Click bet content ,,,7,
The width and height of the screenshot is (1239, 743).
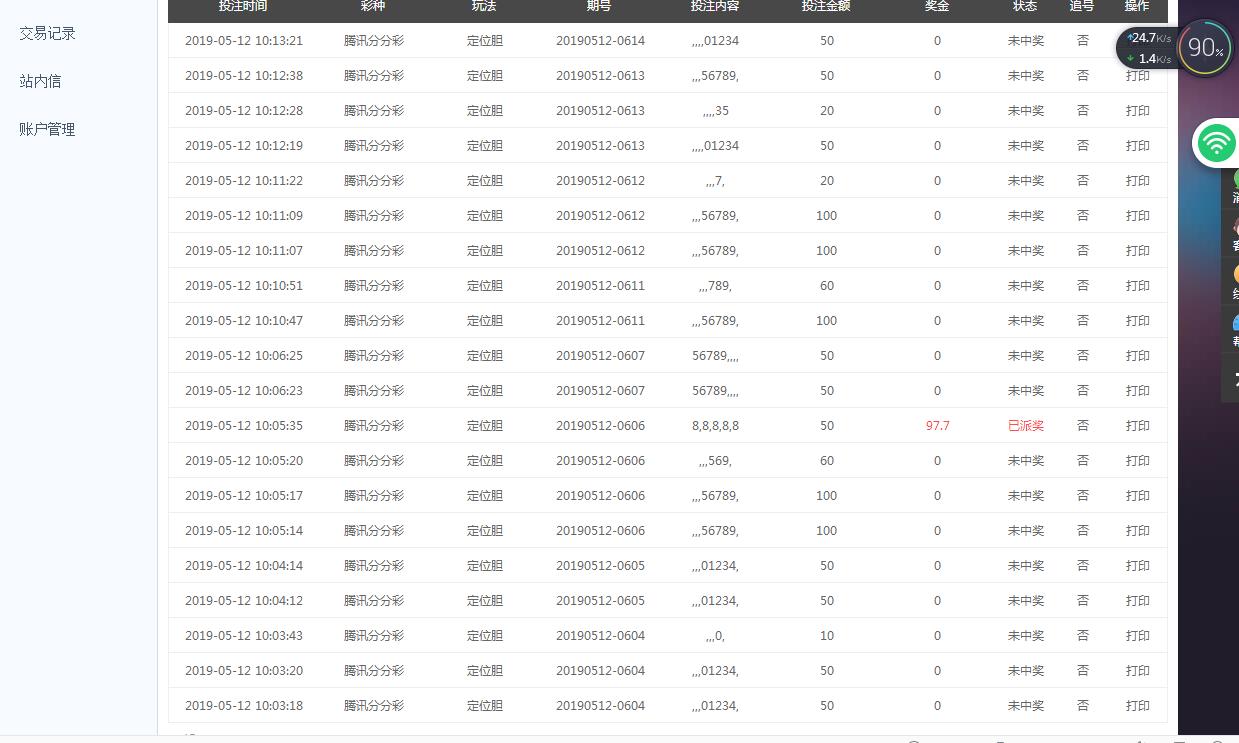coord(715,181)
